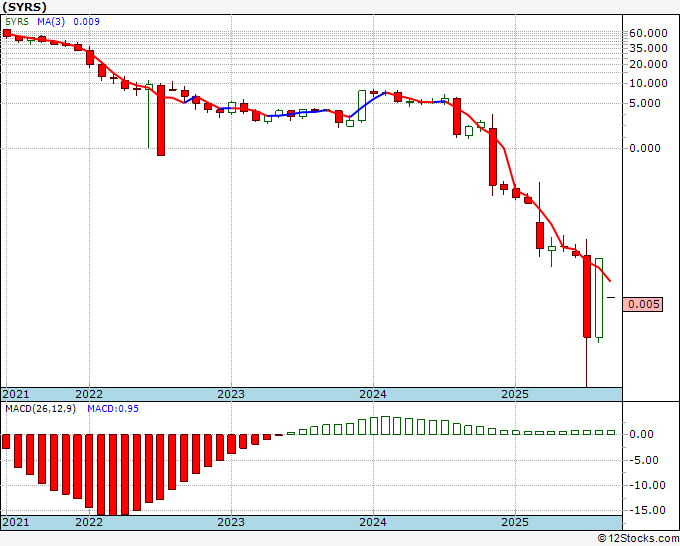The image size is (680, 546).
Task: Click the 2025 label on MACD axis
Action: pyautogui.click(x=515, y=522)
